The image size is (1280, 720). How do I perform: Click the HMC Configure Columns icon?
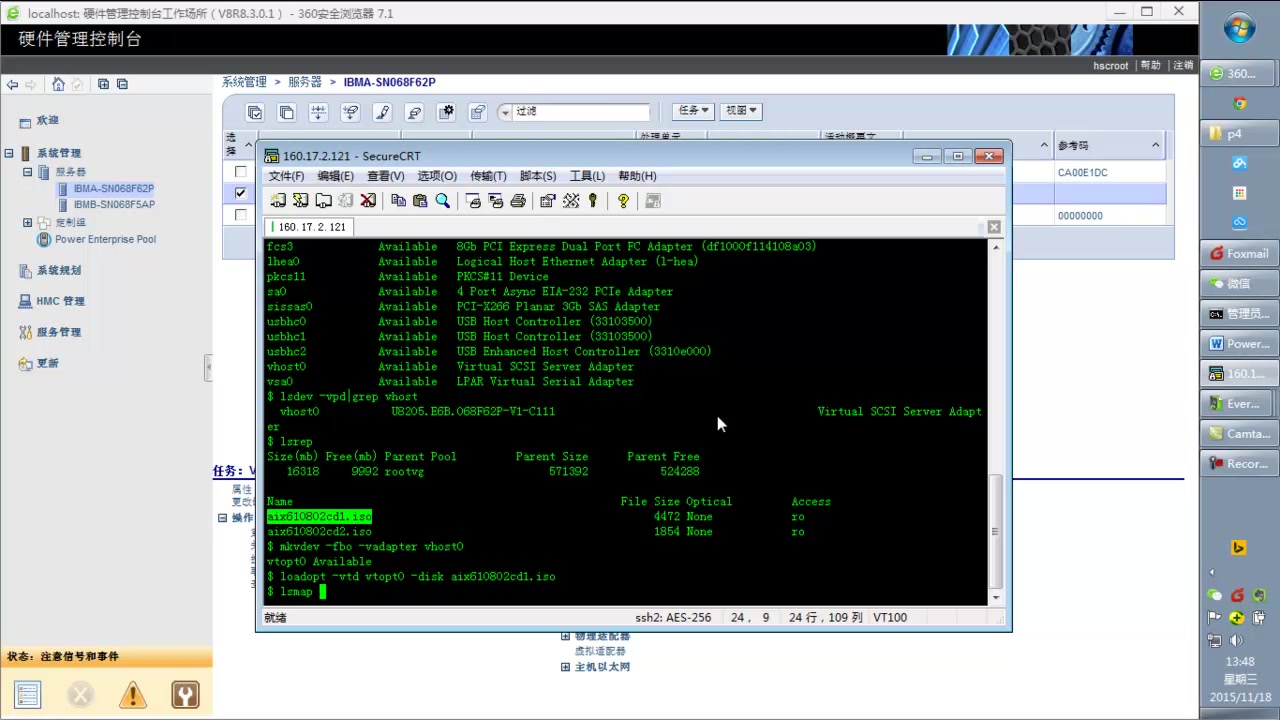point(447,112)
